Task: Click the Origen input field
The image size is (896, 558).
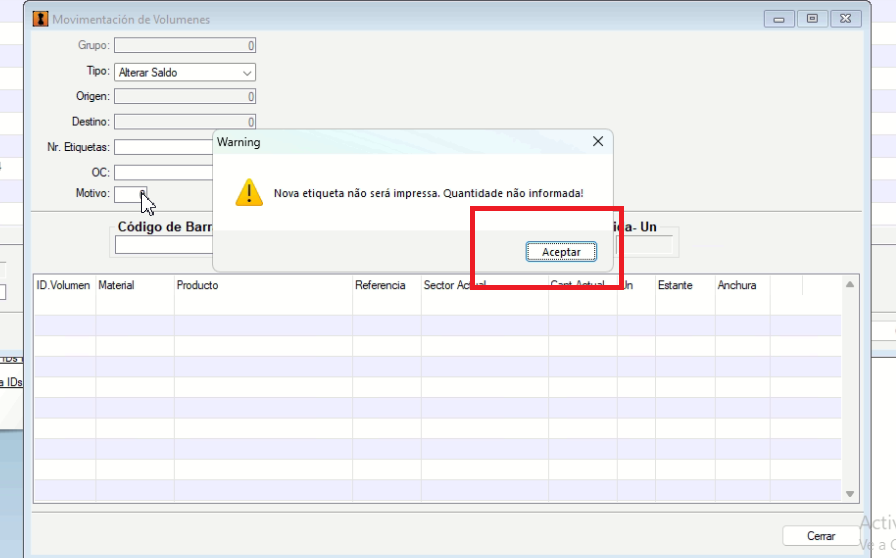Action: coord(185,97)
